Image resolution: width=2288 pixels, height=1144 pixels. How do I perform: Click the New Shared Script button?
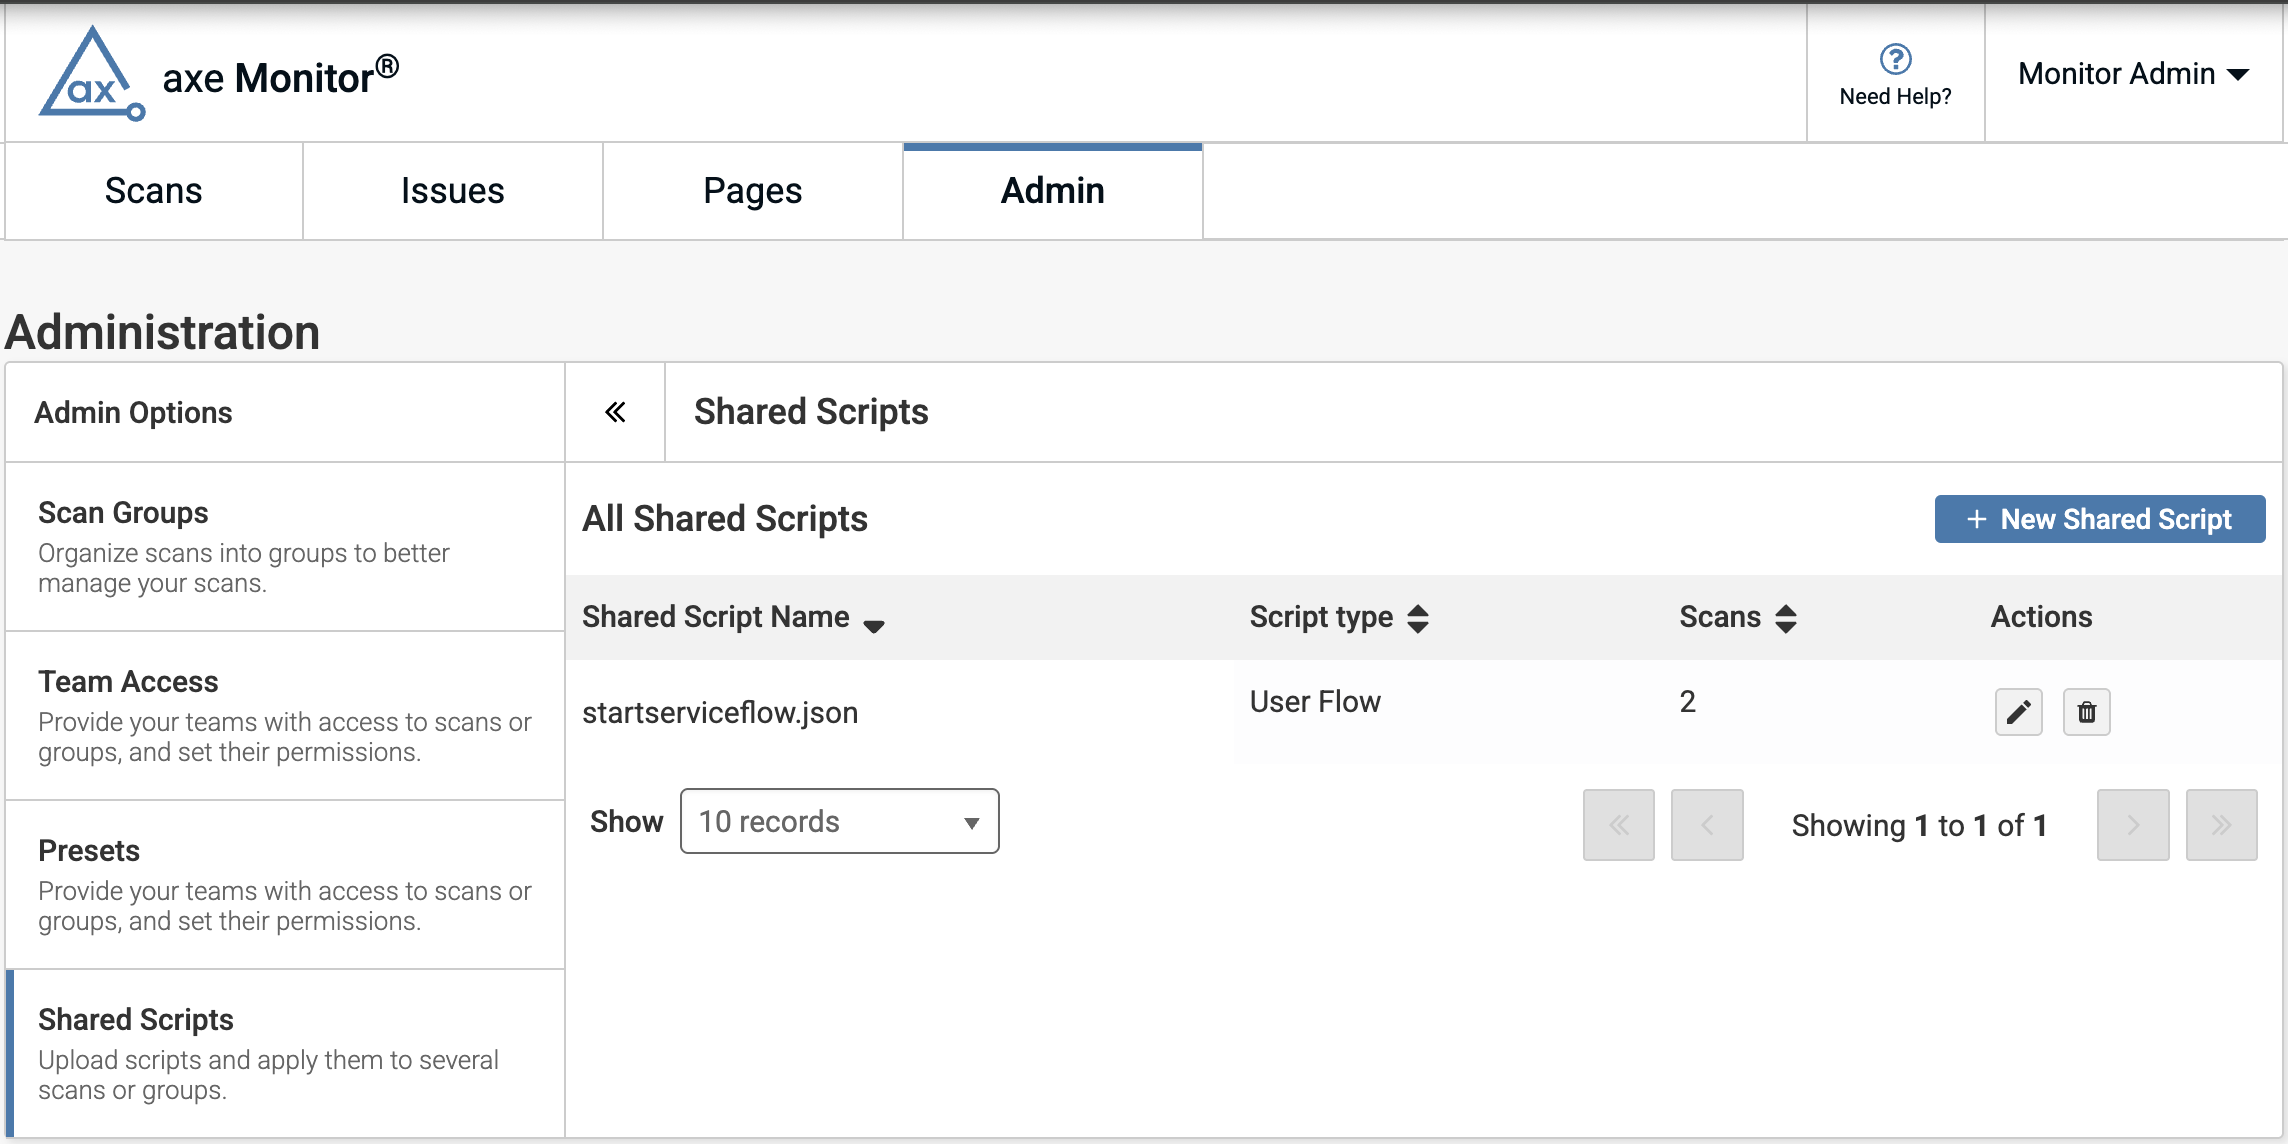pos(2099,519)
